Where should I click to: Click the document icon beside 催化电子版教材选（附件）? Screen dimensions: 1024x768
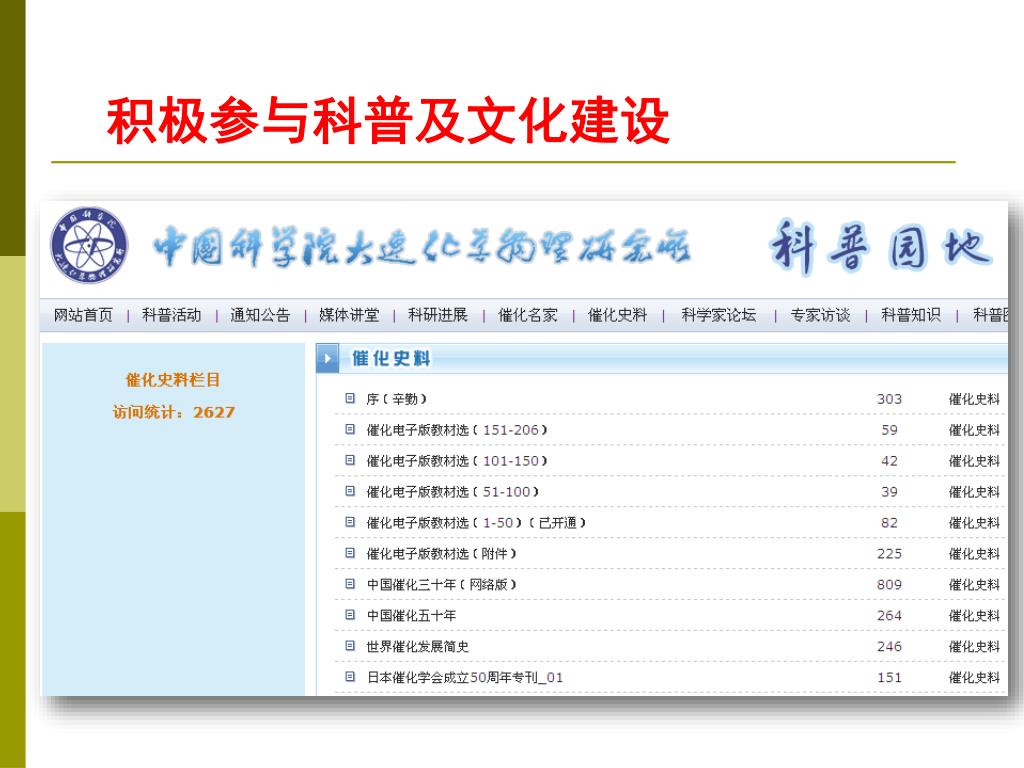point(350,552)
